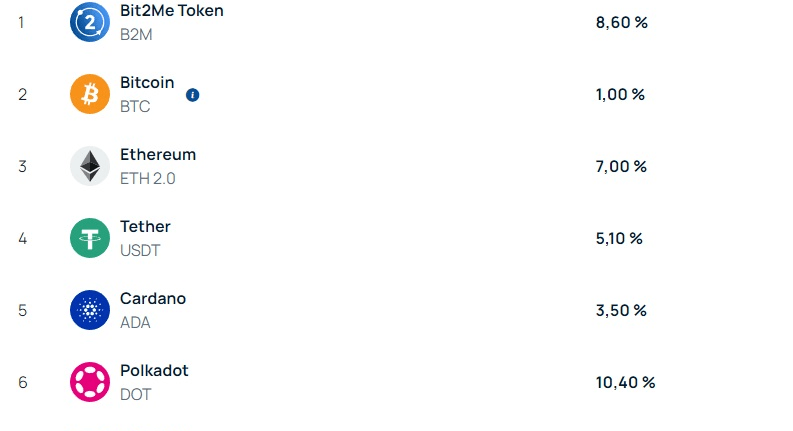Click the pink Polkadot logo icon
The width and height of the screenshot is (793, 431).
point(90,382)
